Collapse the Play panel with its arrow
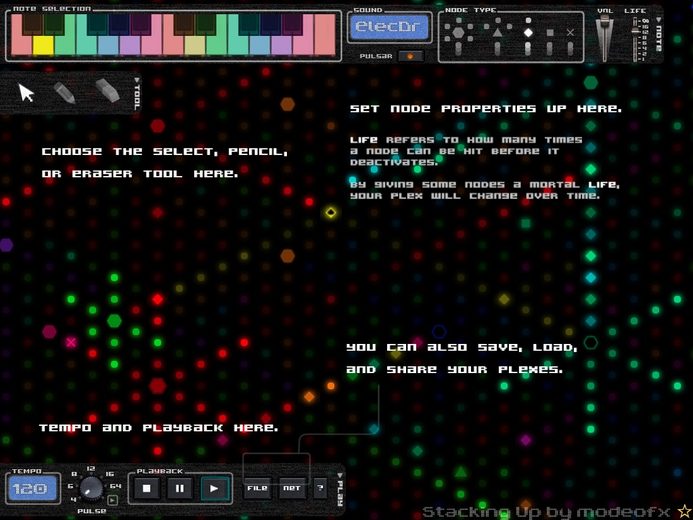Viewport: 693px width, 520px height. (x=339, y=475)
